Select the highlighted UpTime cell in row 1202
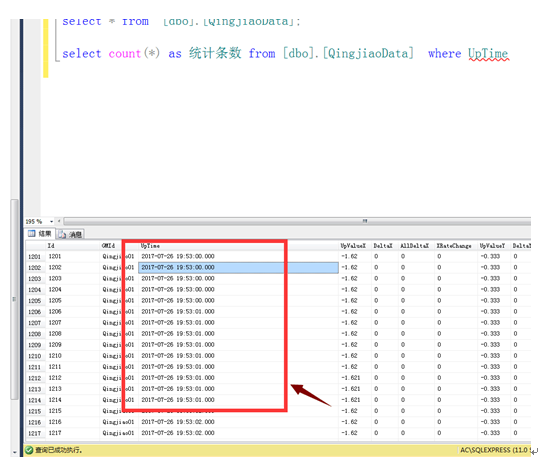Viewport: 538px width, 475px height. click(x=238, y=268)
